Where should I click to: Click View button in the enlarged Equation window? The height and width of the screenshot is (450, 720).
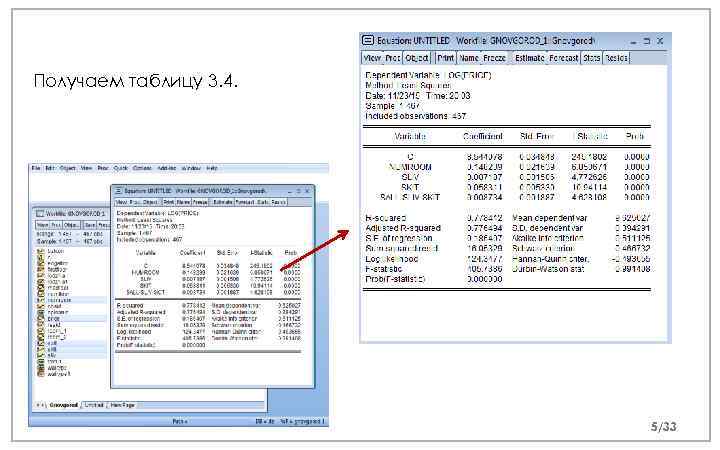[x=372, y=58]
